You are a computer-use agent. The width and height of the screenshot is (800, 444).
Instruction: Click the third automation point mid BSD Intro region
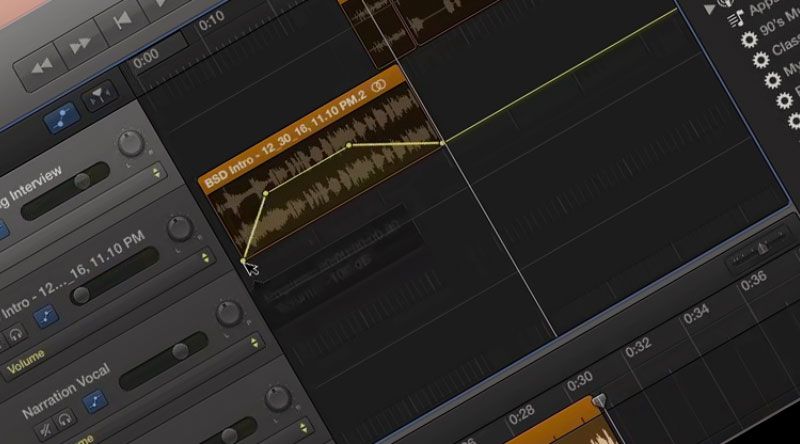[349, 145]
